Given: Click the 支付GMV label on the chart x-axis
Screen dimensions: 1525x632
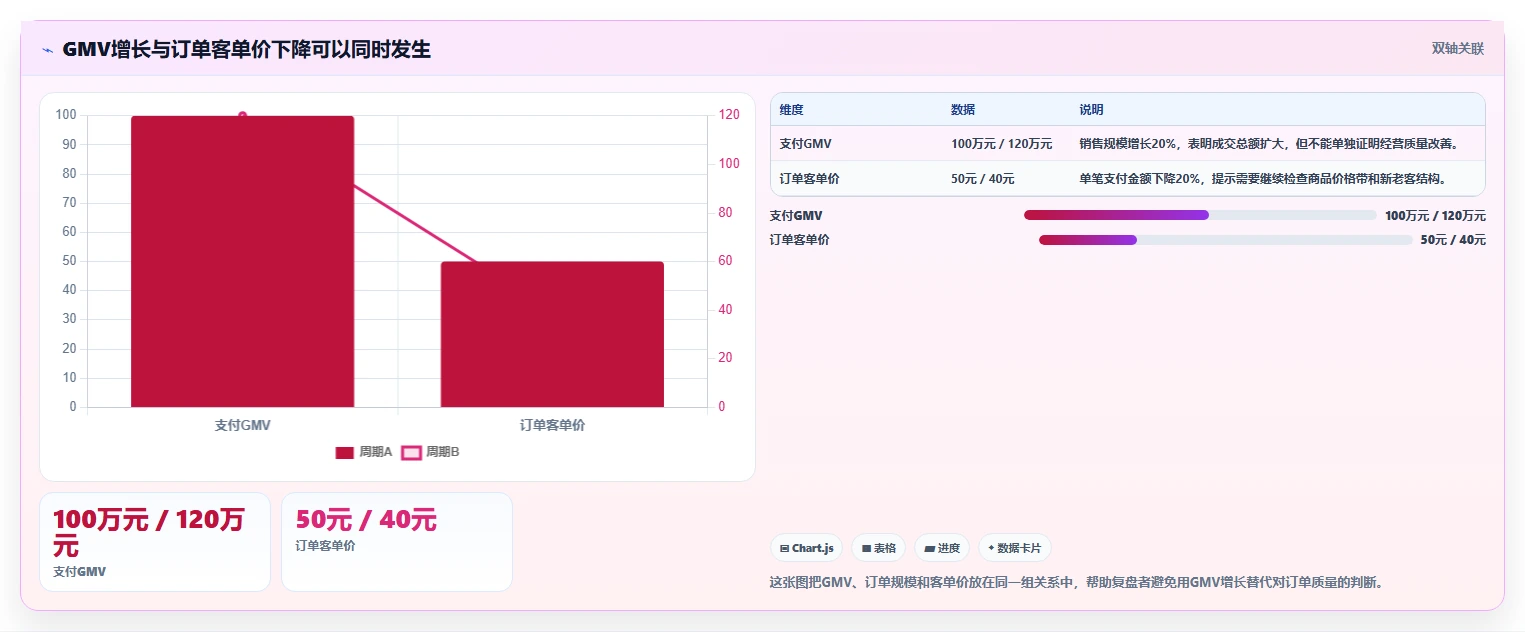Looking at the screenshot, I should point(242,425).
